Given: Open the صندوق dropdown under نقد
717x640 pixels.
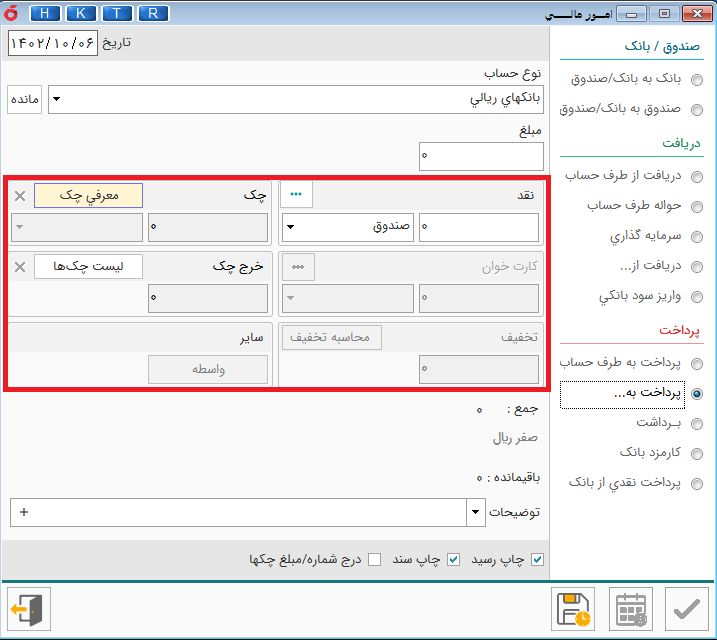Looking at the screenshot, I should tap(291, 227).
